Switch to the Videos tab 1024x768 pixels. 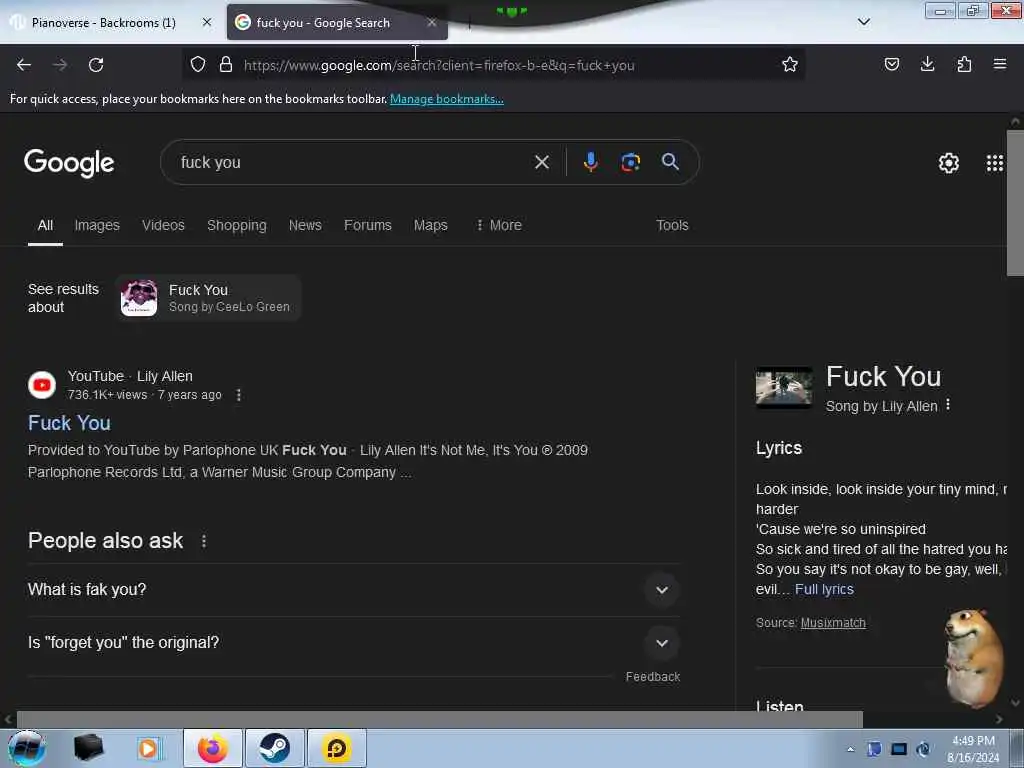[163, 225]
